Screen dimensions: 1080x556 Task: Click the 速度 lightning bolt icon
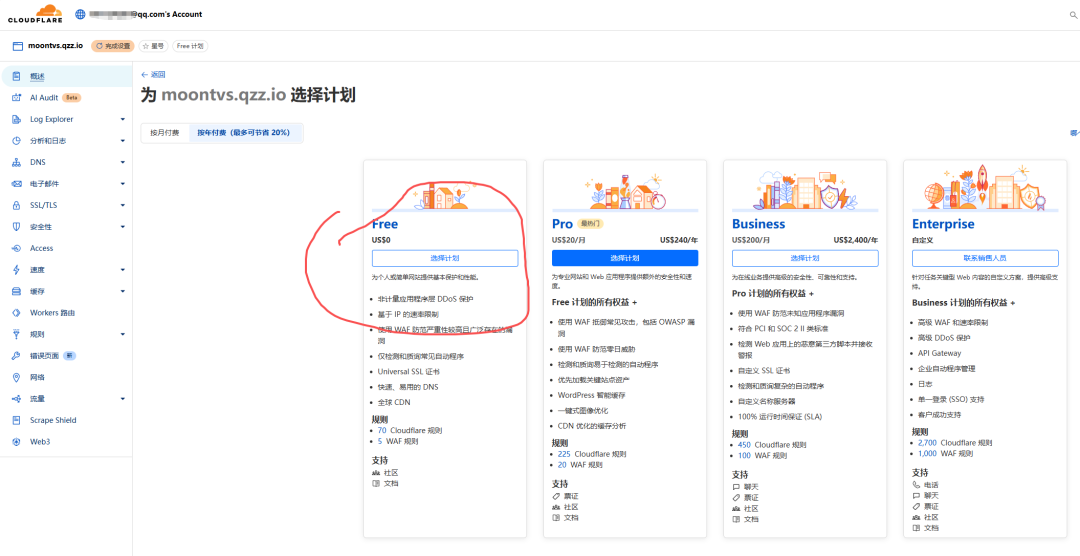click(16, 269)
